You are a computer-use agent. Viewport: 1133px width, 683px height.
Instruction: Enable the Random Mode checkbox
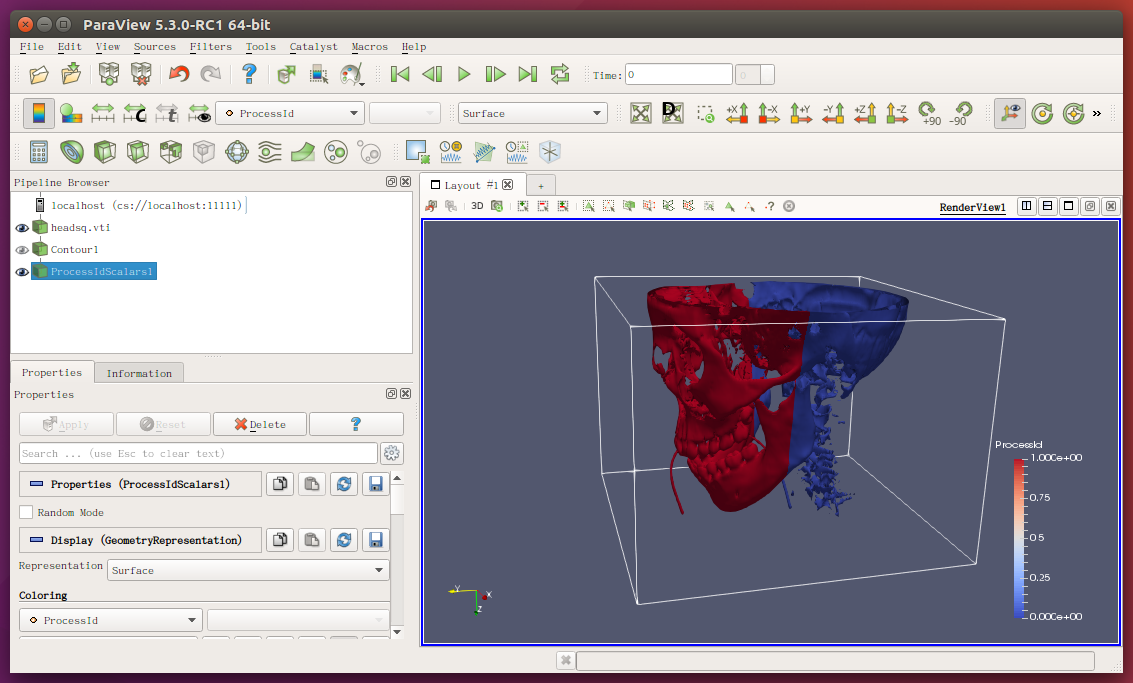[x=27, y=512]
